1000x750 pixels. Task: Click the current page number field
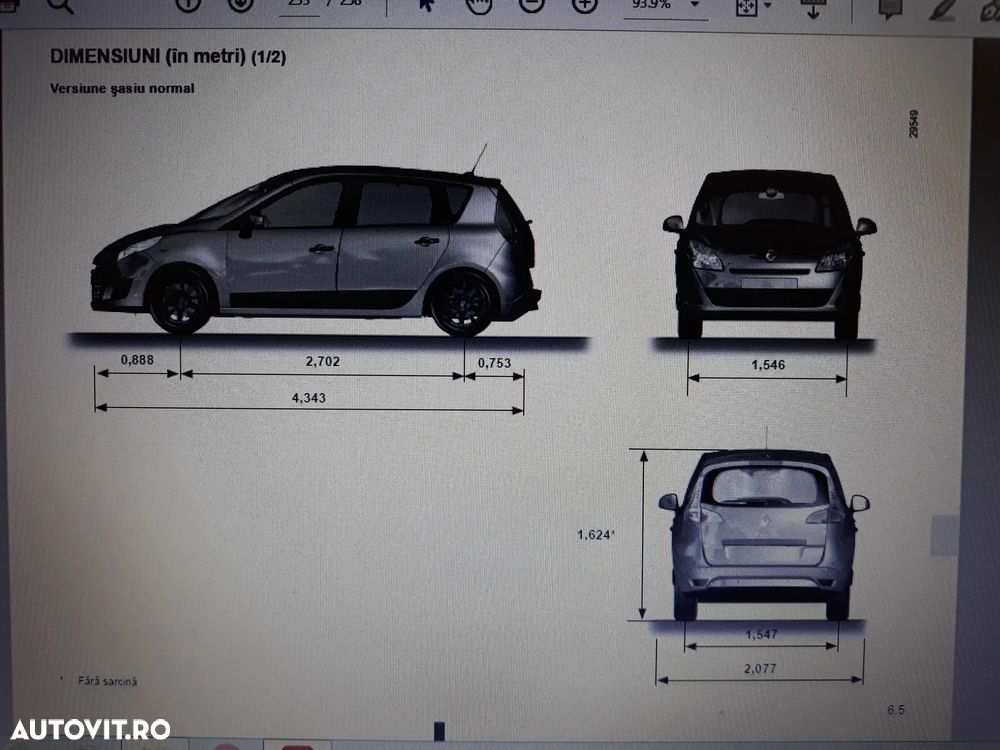coord(298,5)
